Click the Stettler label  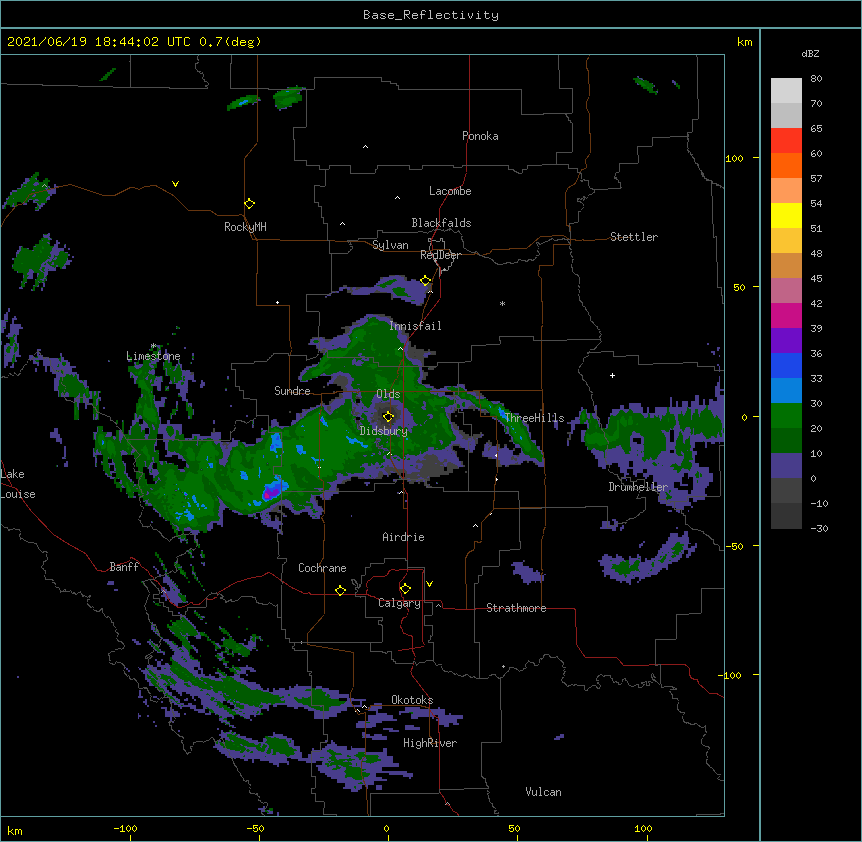(634, 237)
